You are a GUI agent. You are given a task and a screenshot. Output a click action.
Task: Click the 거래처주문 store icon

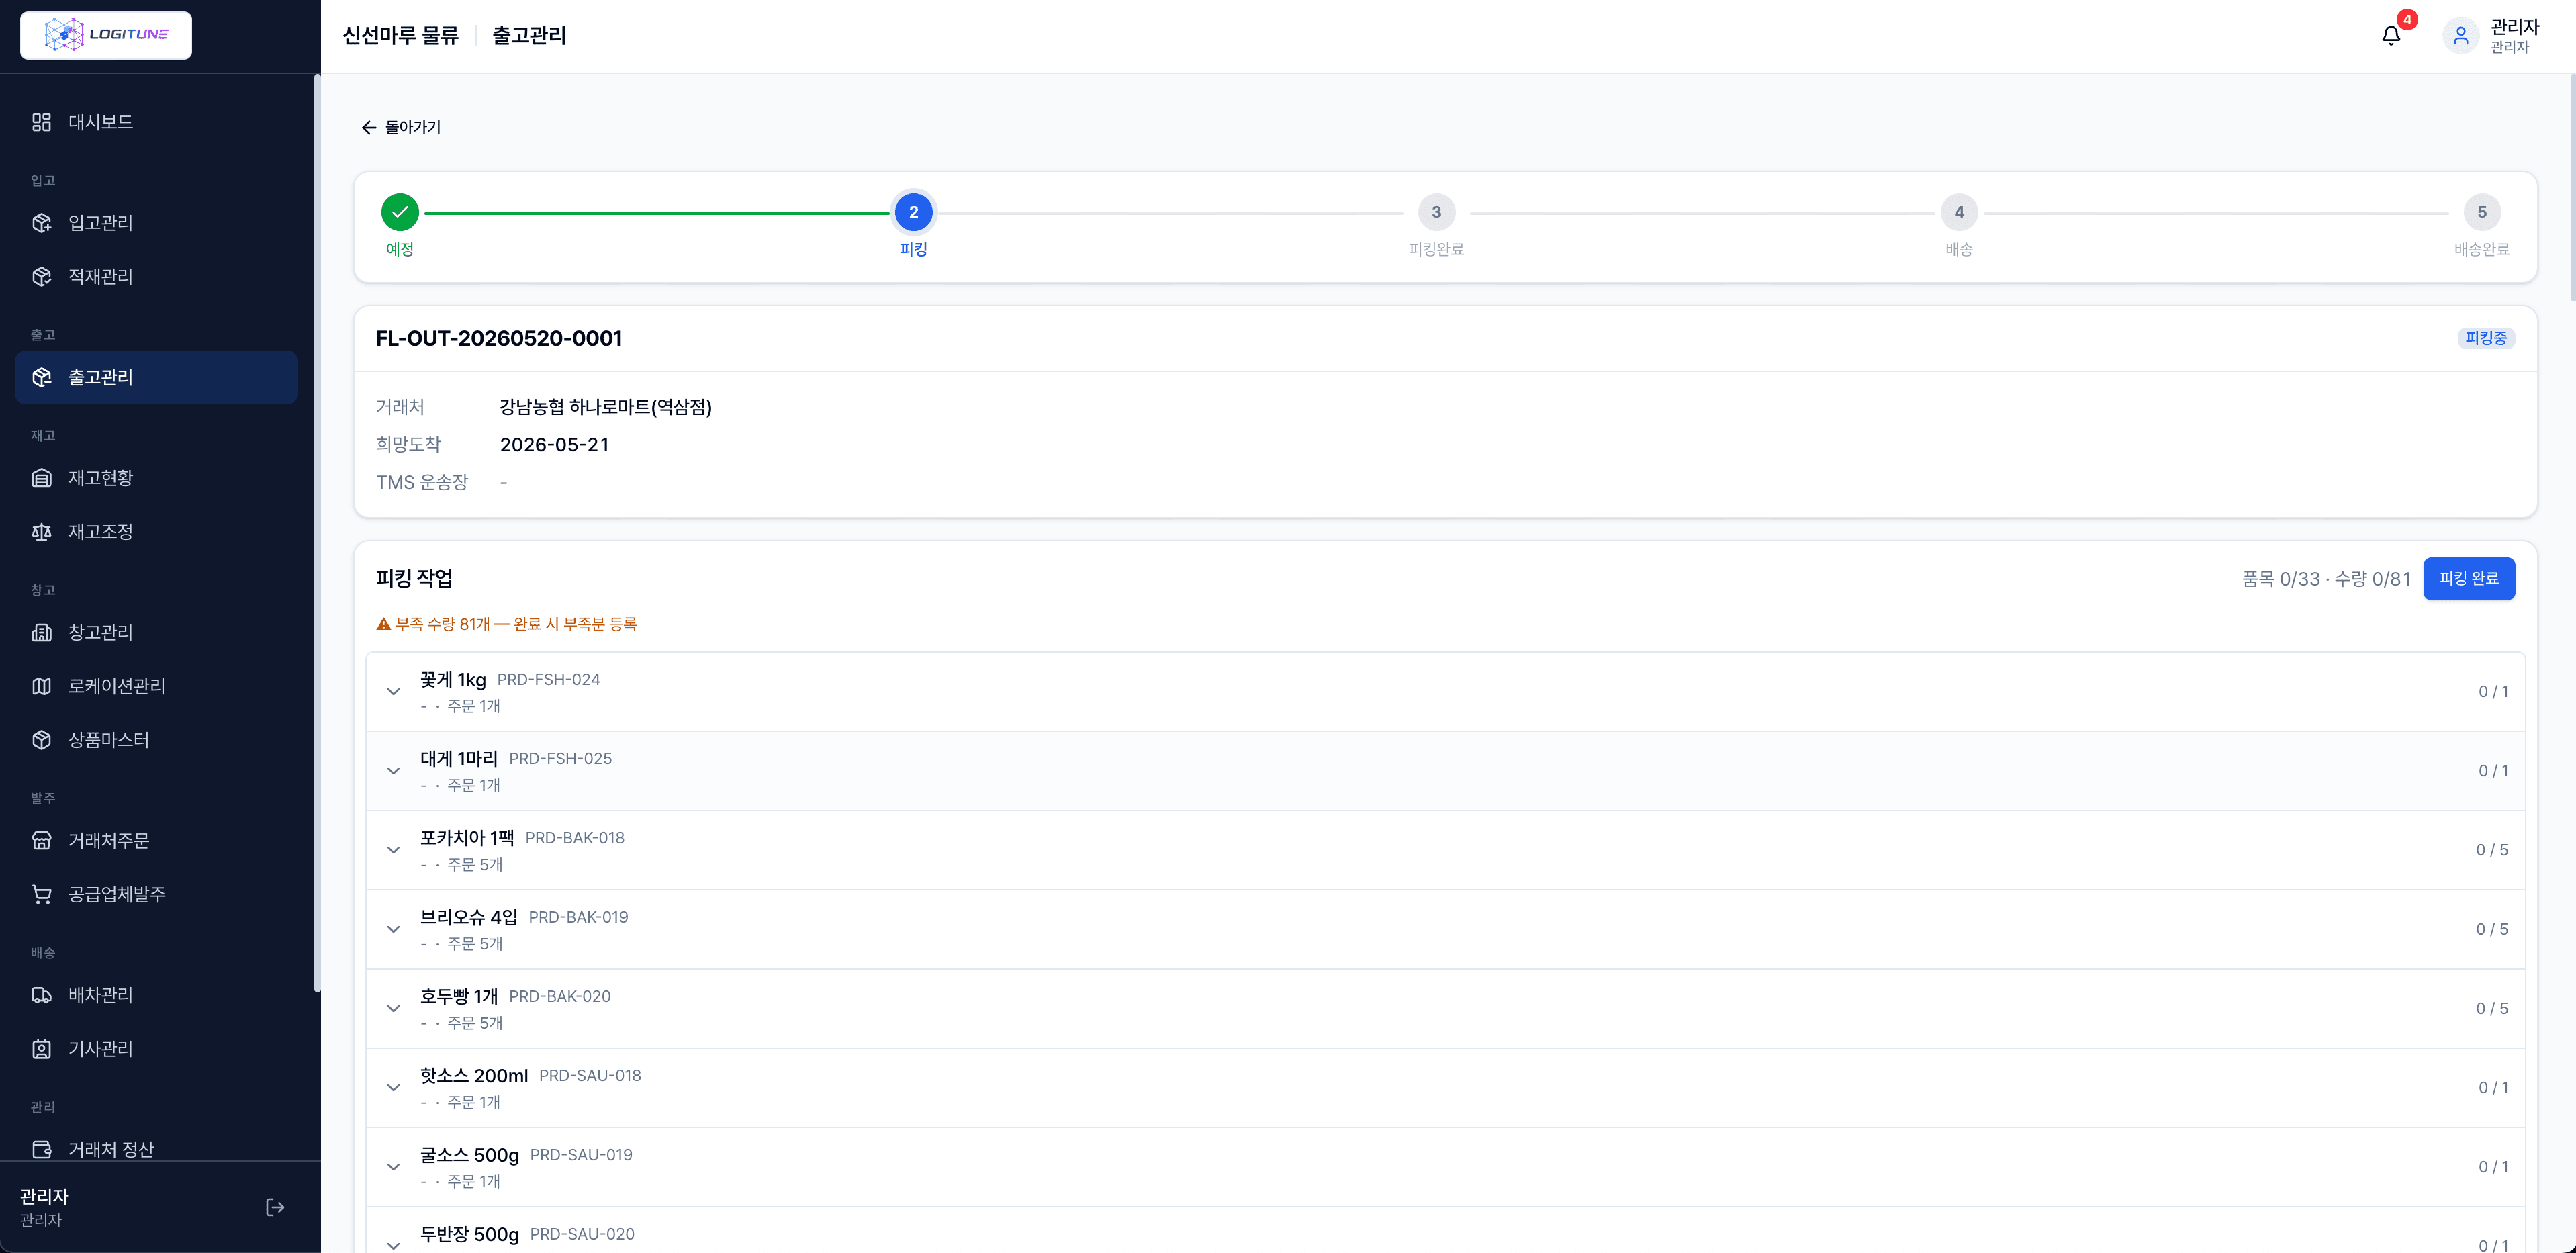(41, 840)
